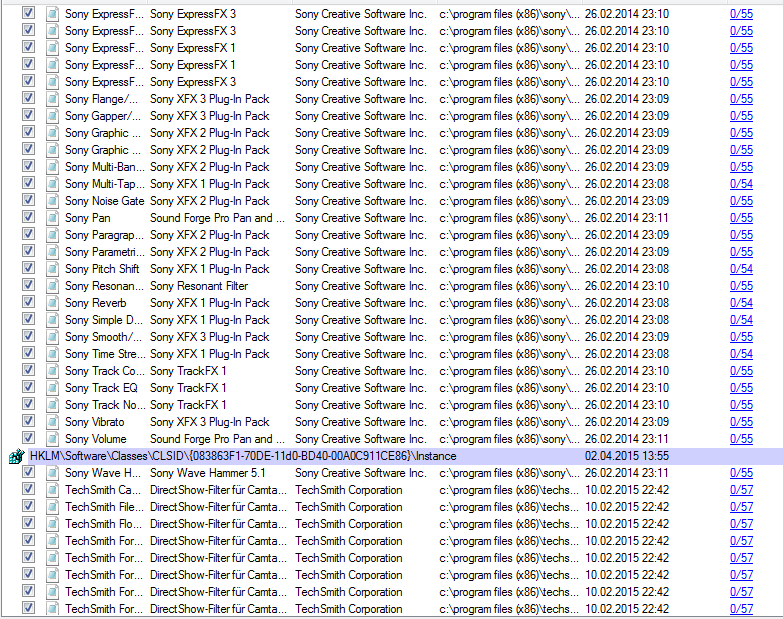
Task: Click the file icon of Sony Vibrato
Action: pos(50,422)
